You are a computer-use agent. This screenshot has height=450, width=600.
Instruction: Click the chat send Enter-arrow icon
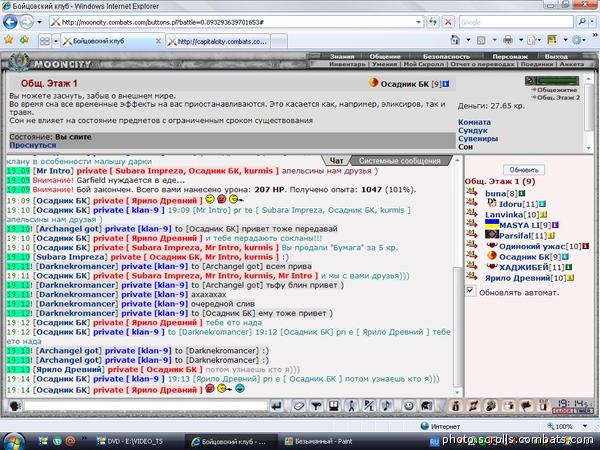point(276,406)
